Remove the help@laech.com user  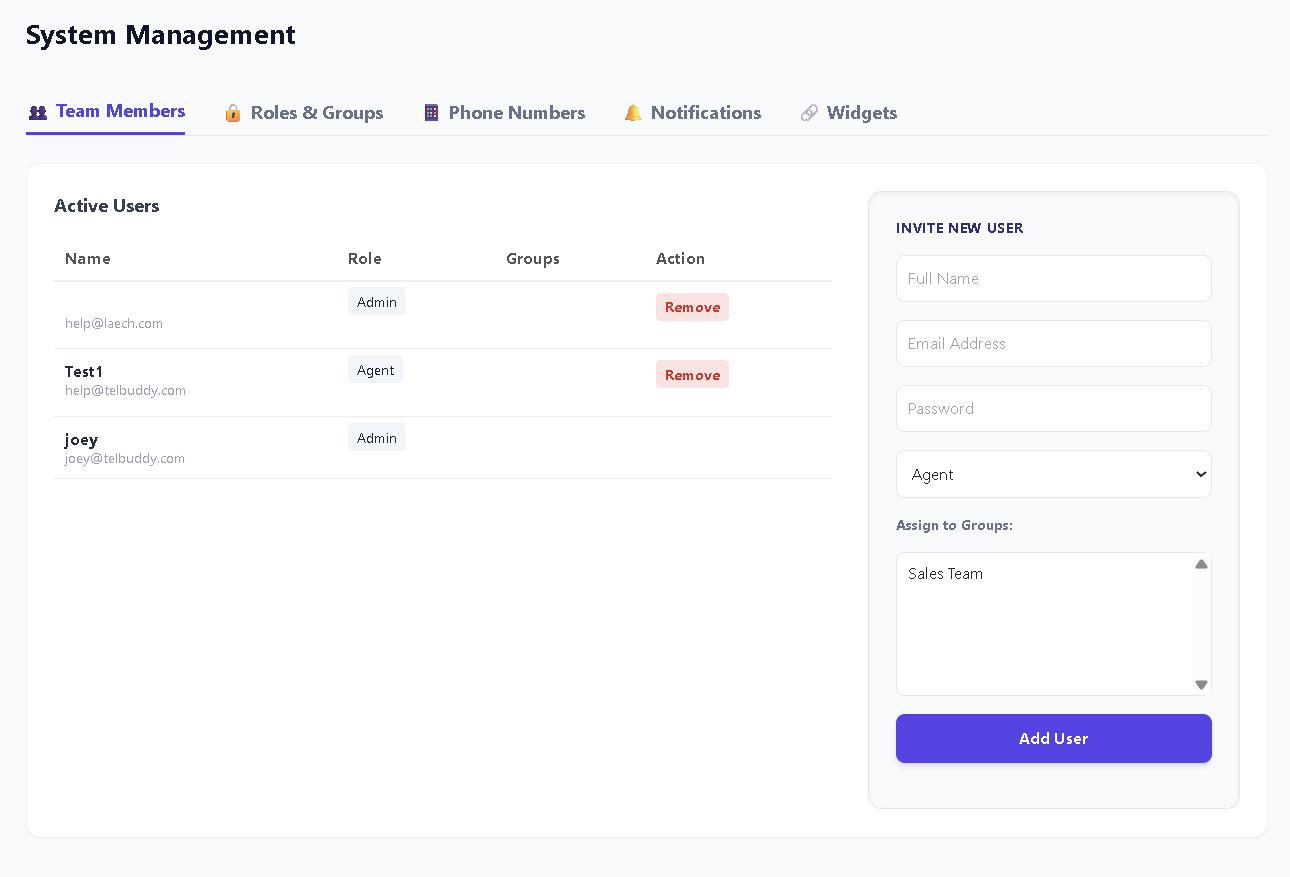click(692, 307)
